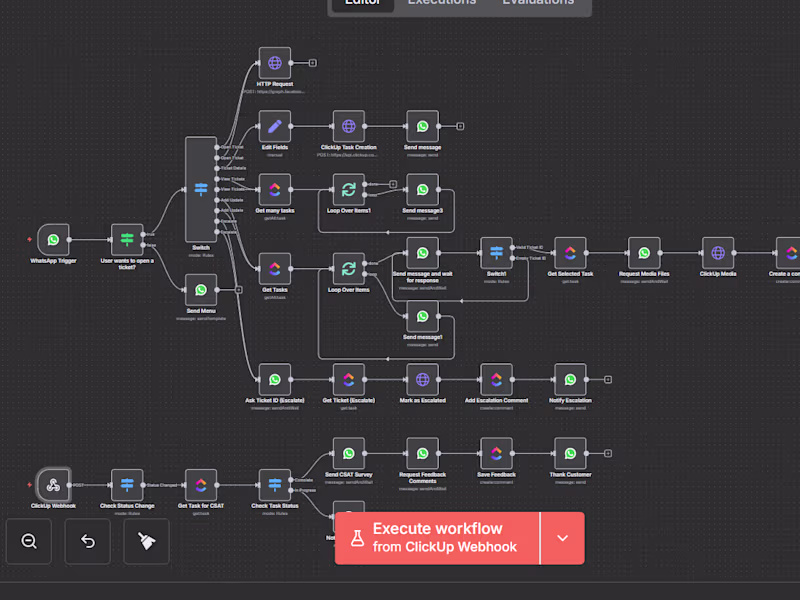Click the Get Selected Task node

[570, 253]
